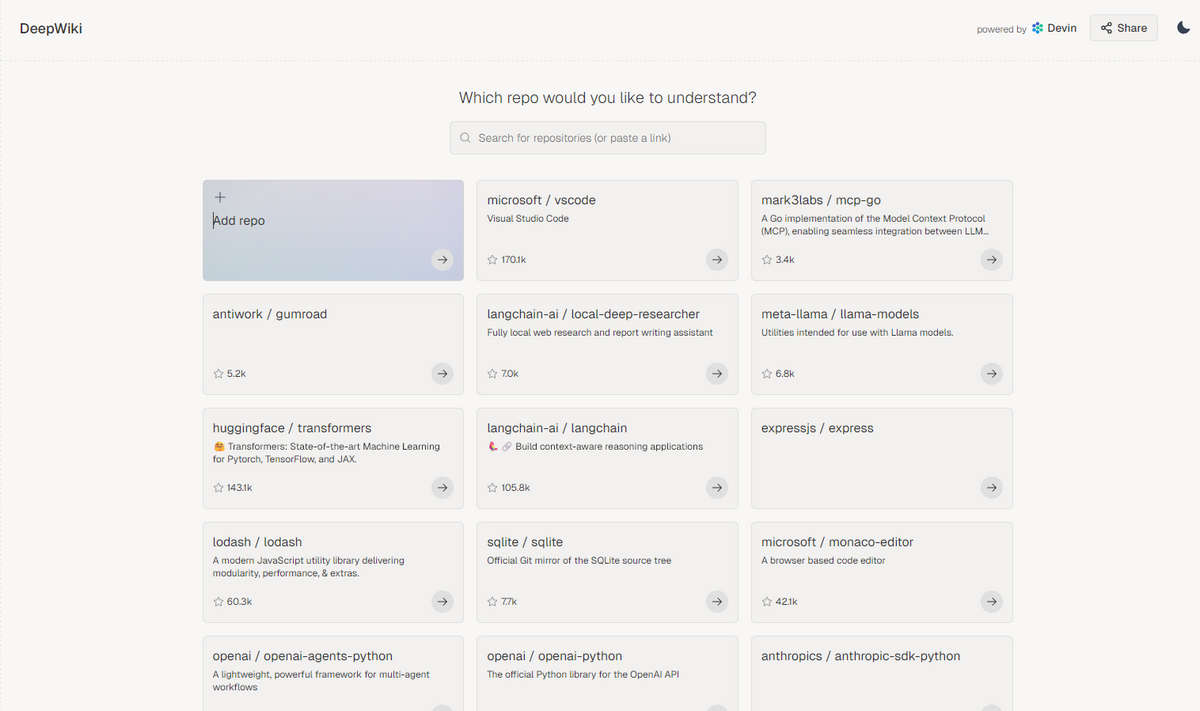Open mark3labs / mcp-go arrow button
Screen dimensions: 1200x711
(x=991, y=260)
